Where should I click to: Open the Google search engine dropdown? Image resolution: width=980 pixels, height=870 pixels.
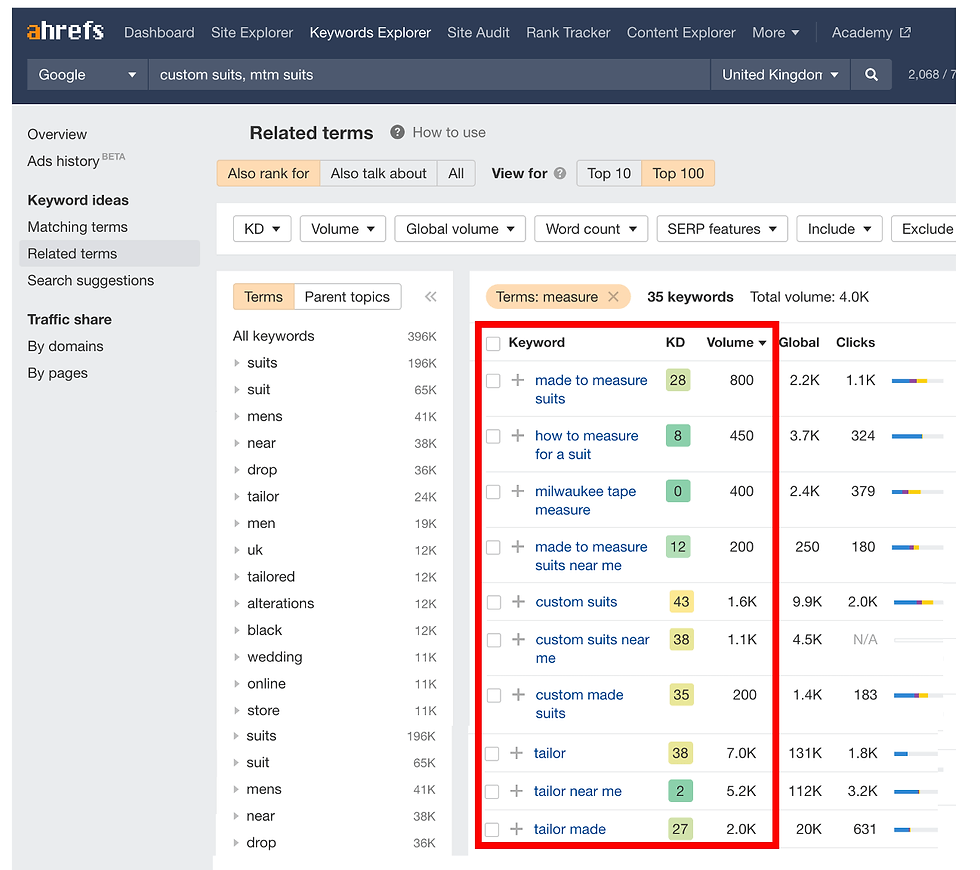(x=87, y=75)
